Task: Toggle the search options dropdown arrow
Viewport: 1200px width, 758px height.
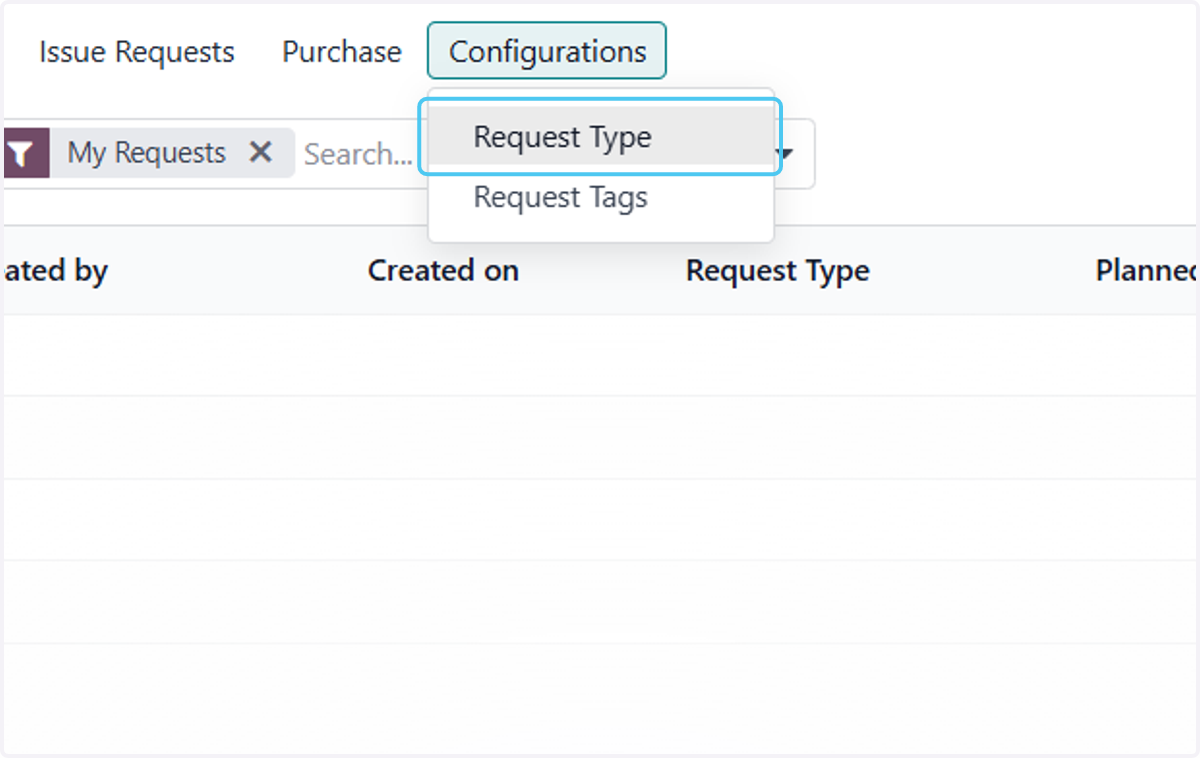Action: pyautogui.click(x=786, y=154)
